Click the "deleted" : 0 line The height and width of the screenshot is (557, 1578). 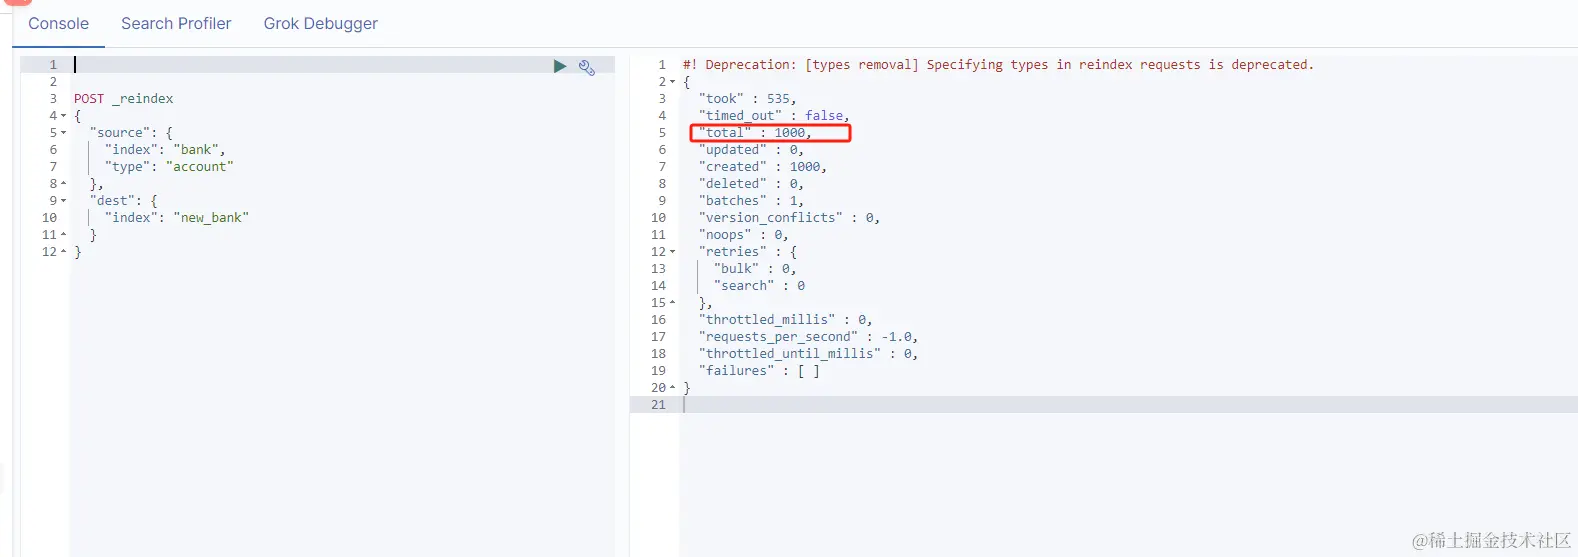point(751,184)
